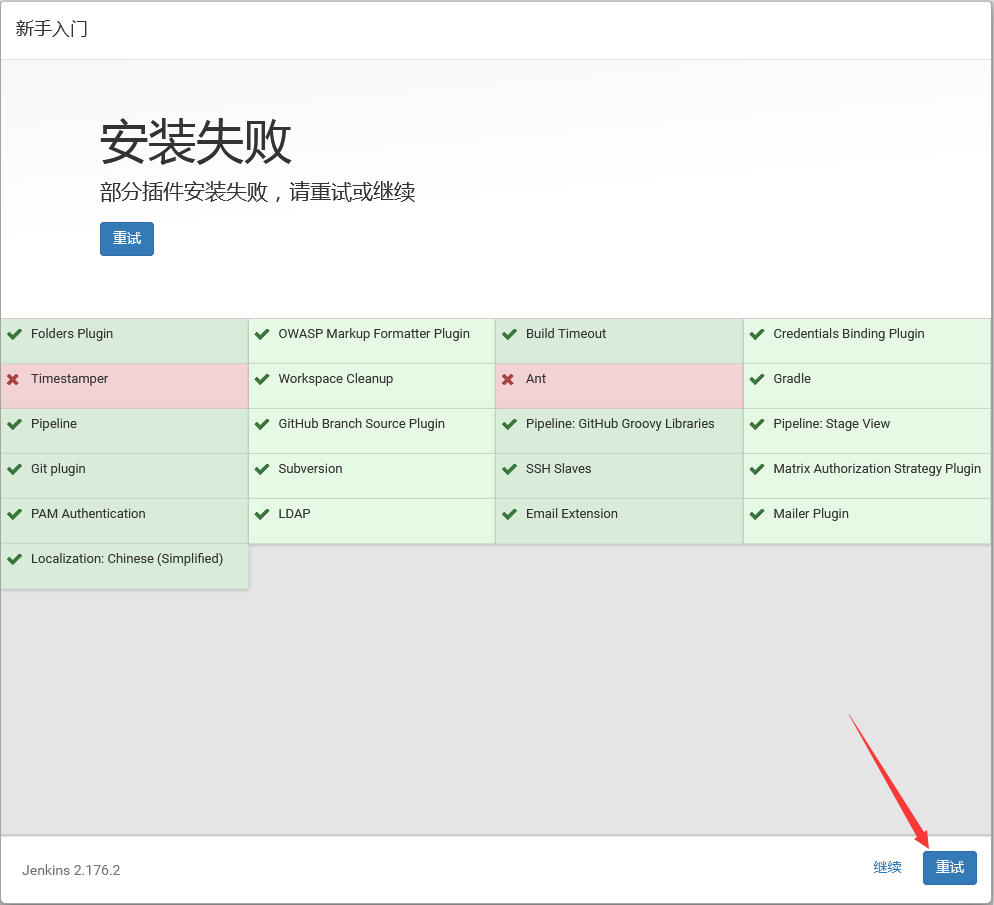Click the check icon beside Gradle
The image size is (994, 905).
pos(757,379)
